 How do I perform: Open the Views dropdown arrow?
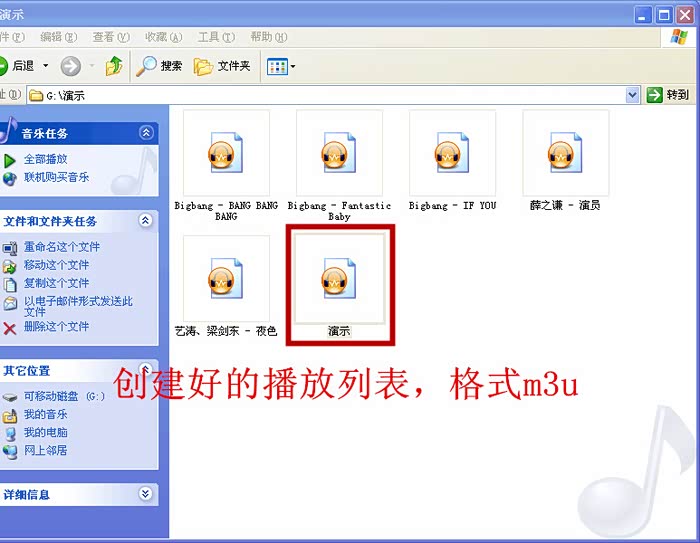pos(293,67)
